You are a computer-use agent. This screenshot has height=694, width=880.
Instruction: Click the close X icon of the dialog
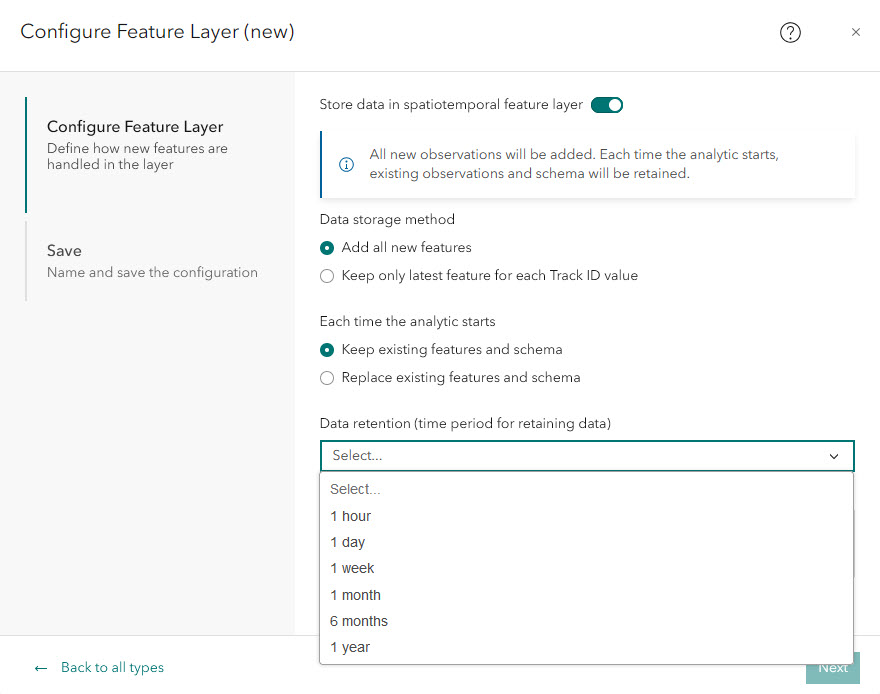click(856, 32)
